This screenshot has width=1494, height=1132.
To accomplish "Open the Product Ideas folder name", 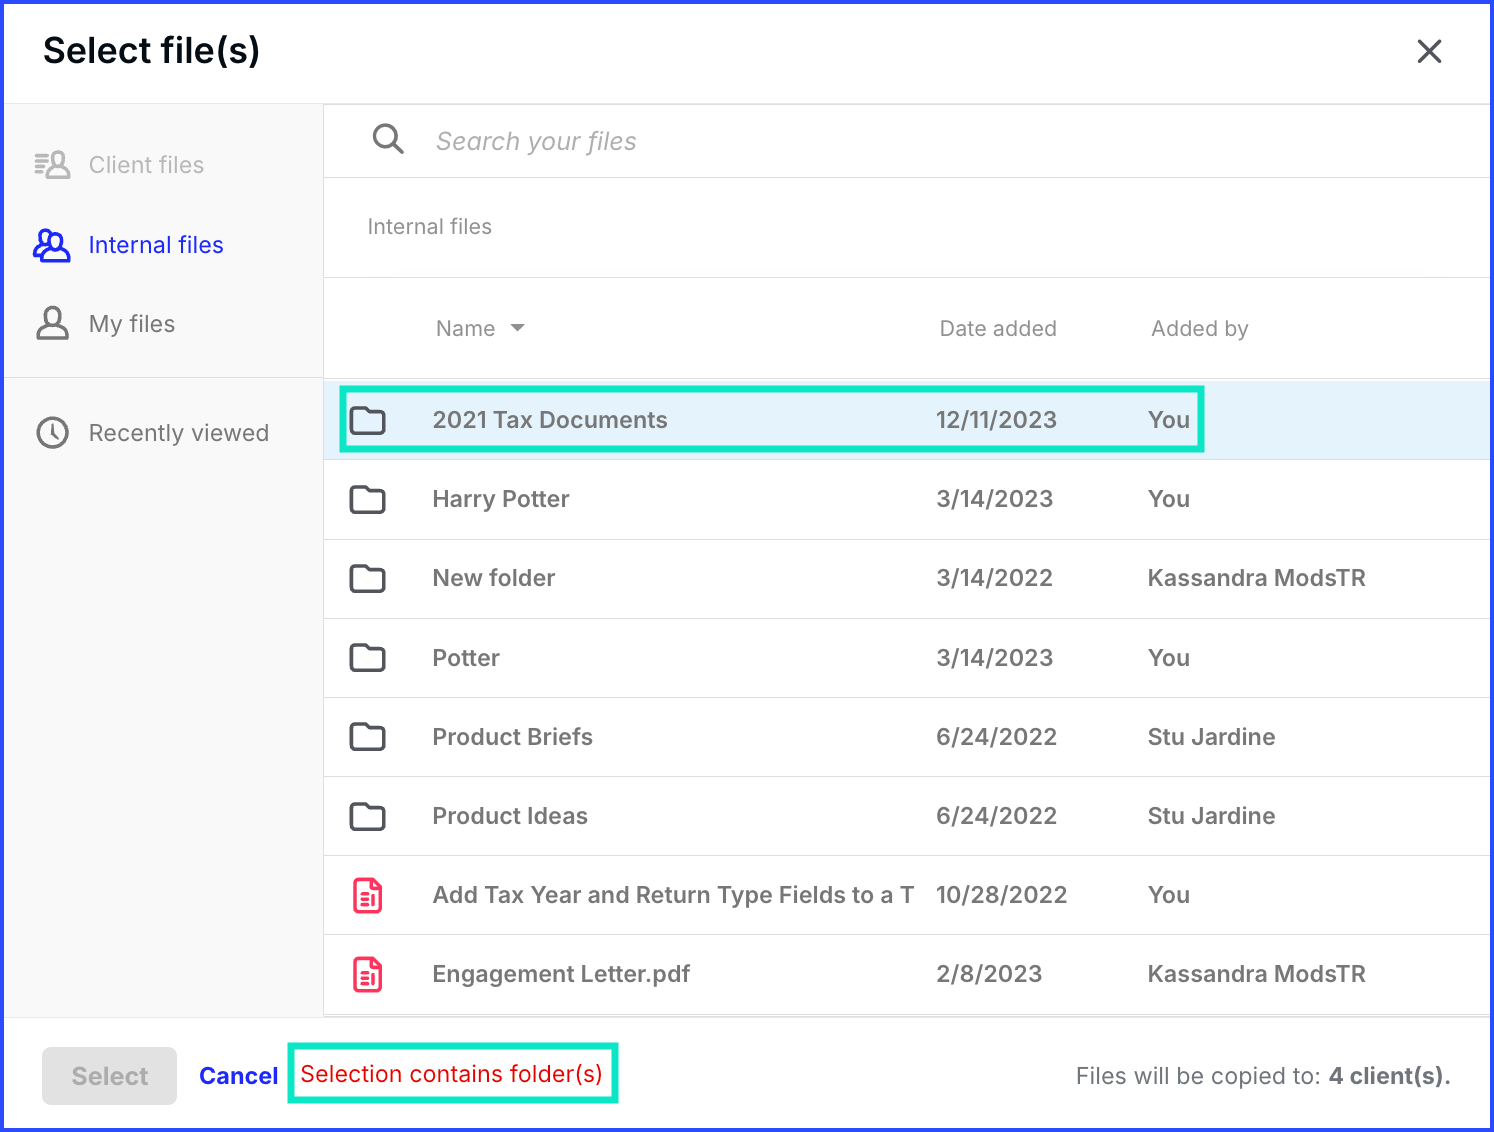I will click(510, 816).
